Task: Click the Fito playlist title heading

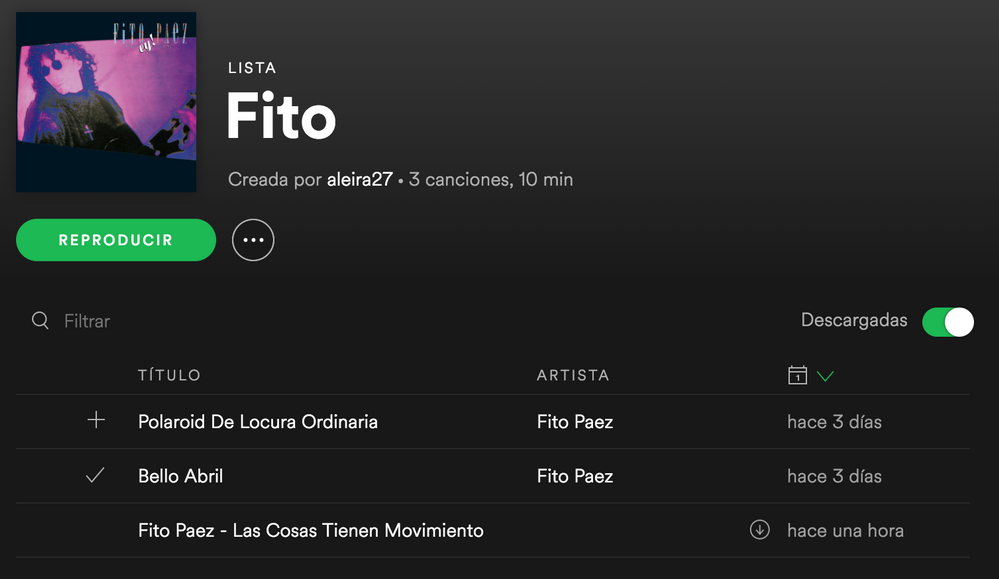Action: click(281, 118)
